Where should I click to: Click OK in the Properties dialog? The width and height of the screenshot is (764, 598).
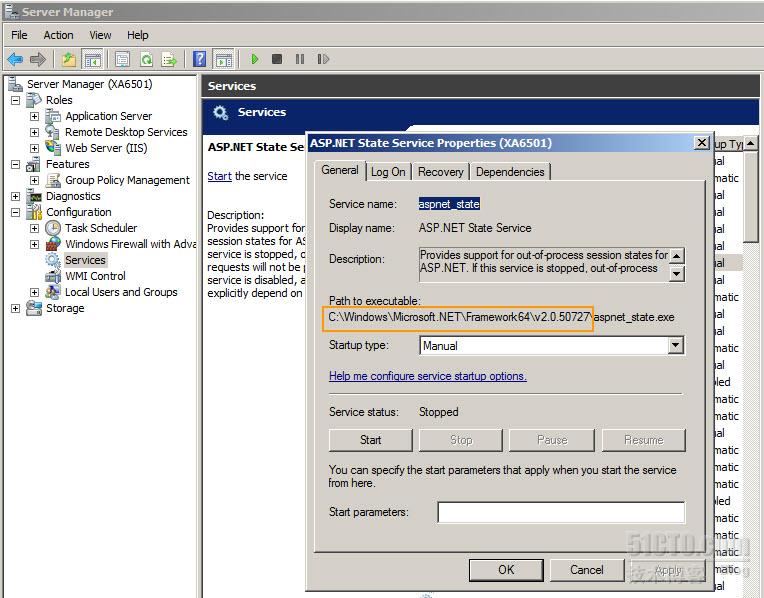click(x=506, y=570)
